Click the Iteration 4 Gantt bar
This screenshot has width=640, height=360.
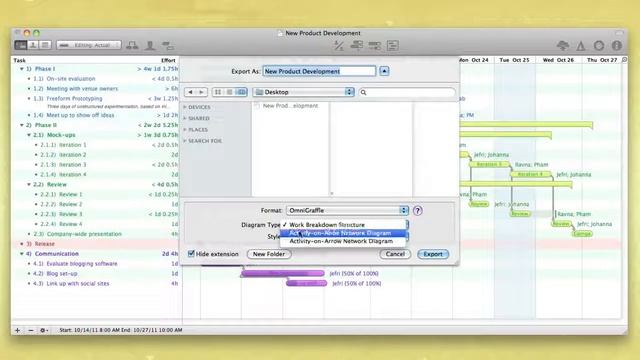(x=530, y=174)
